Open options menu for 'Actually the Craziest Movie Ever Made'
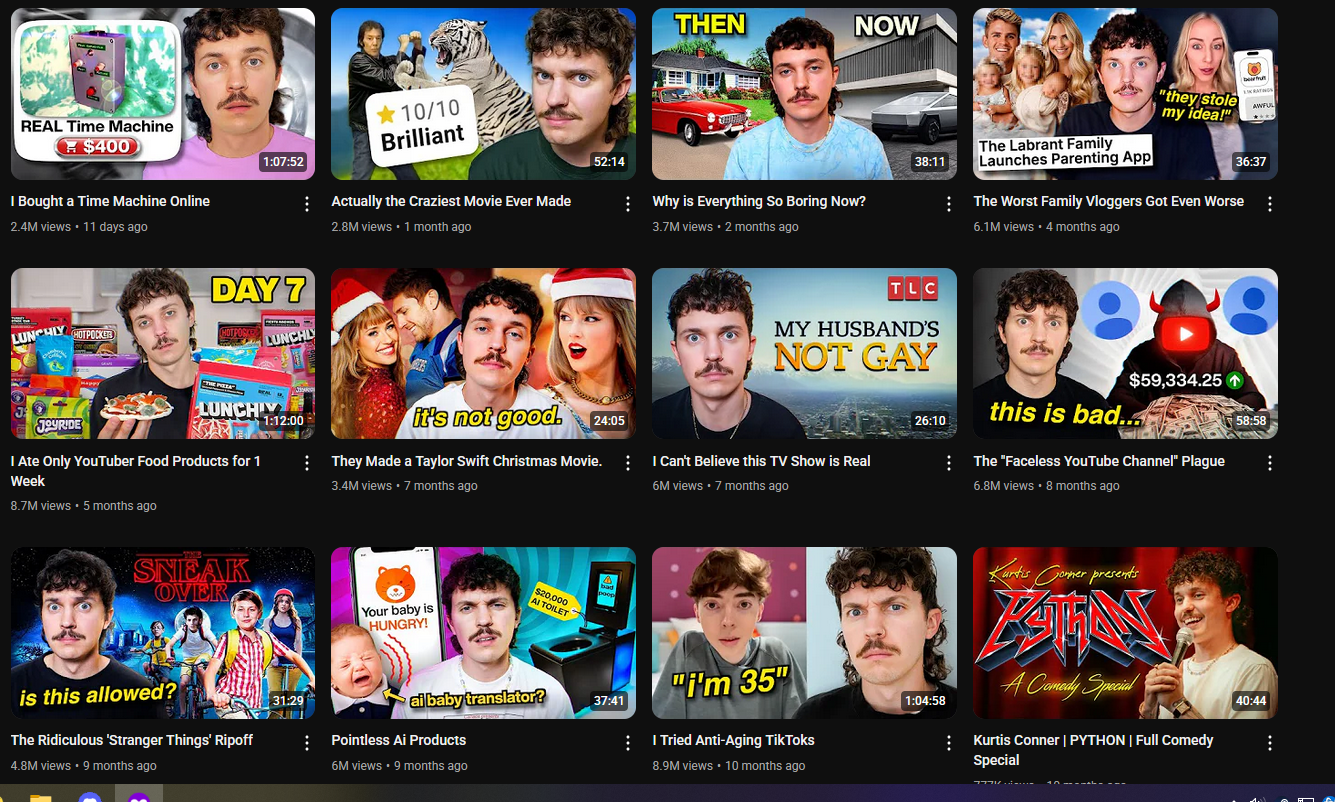This screenshot has height=802, width=1335. pyautogui.click(x=628, y=204)
